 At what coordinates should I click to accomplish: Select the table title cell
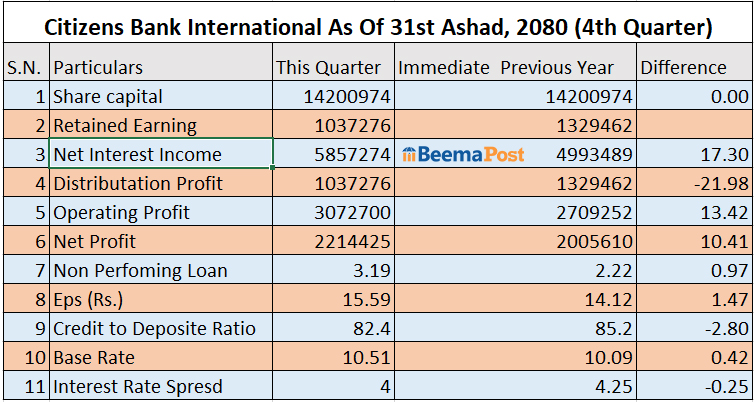pos(377,27)
